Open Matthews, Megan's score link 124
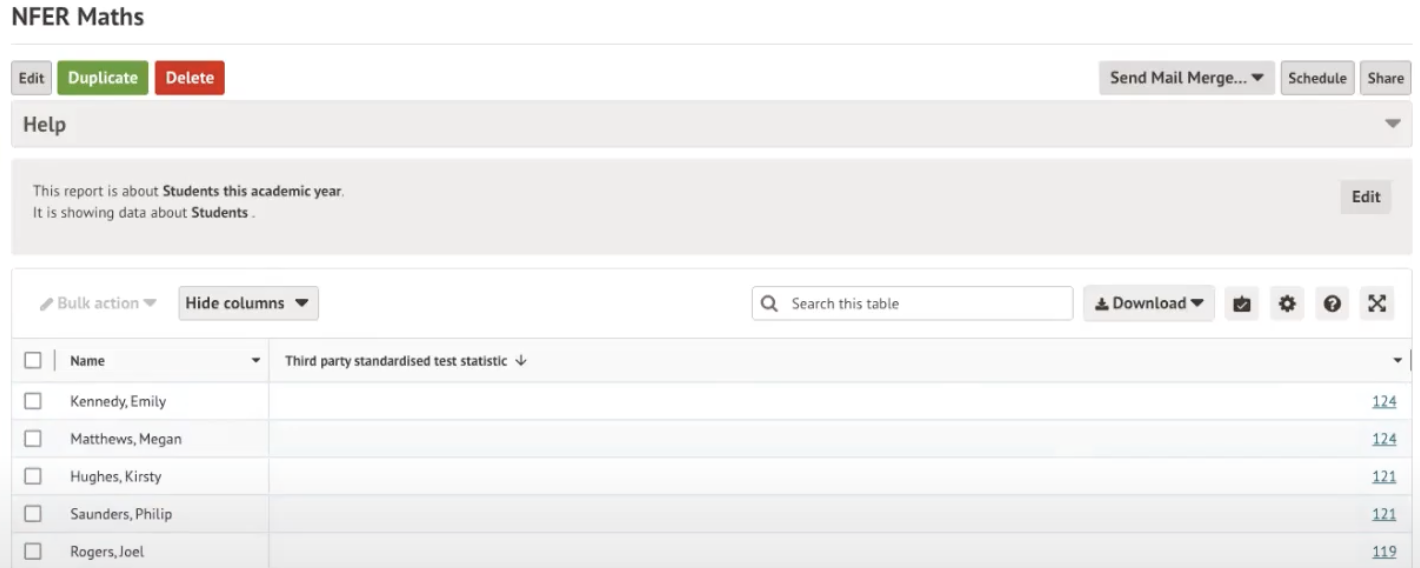Viewport: 1420px width, 568px height. point(1384,439)
